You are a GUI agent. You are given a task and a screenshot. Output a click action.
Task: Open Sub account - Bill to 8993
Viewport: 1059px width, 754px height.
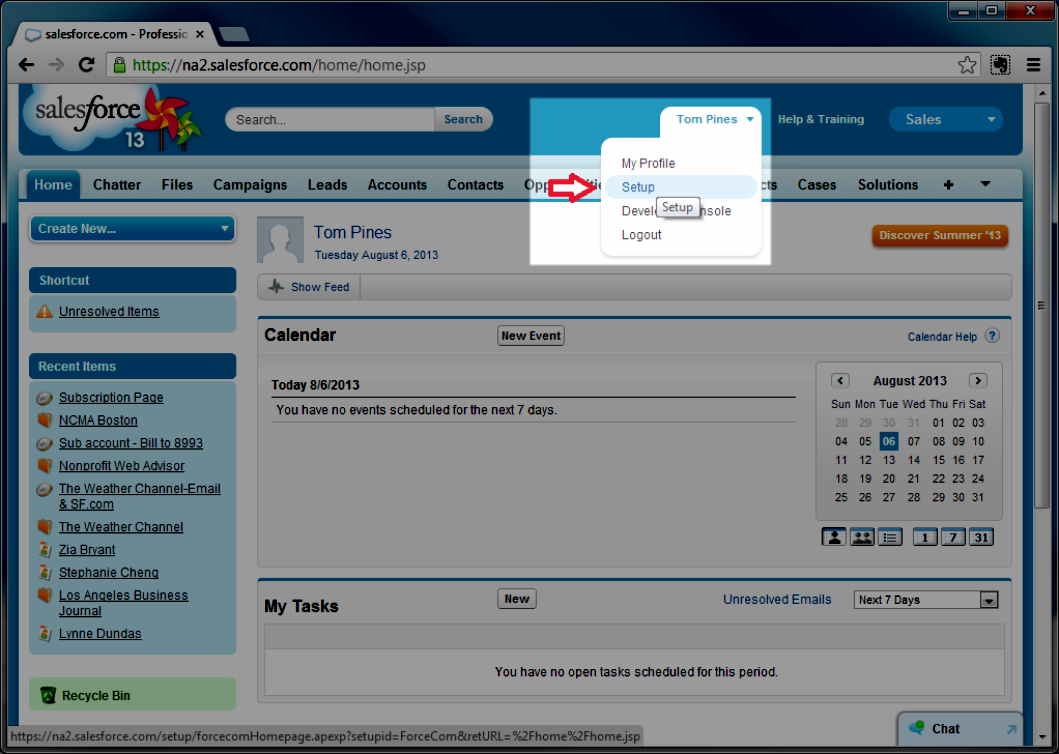click(130, 443)
